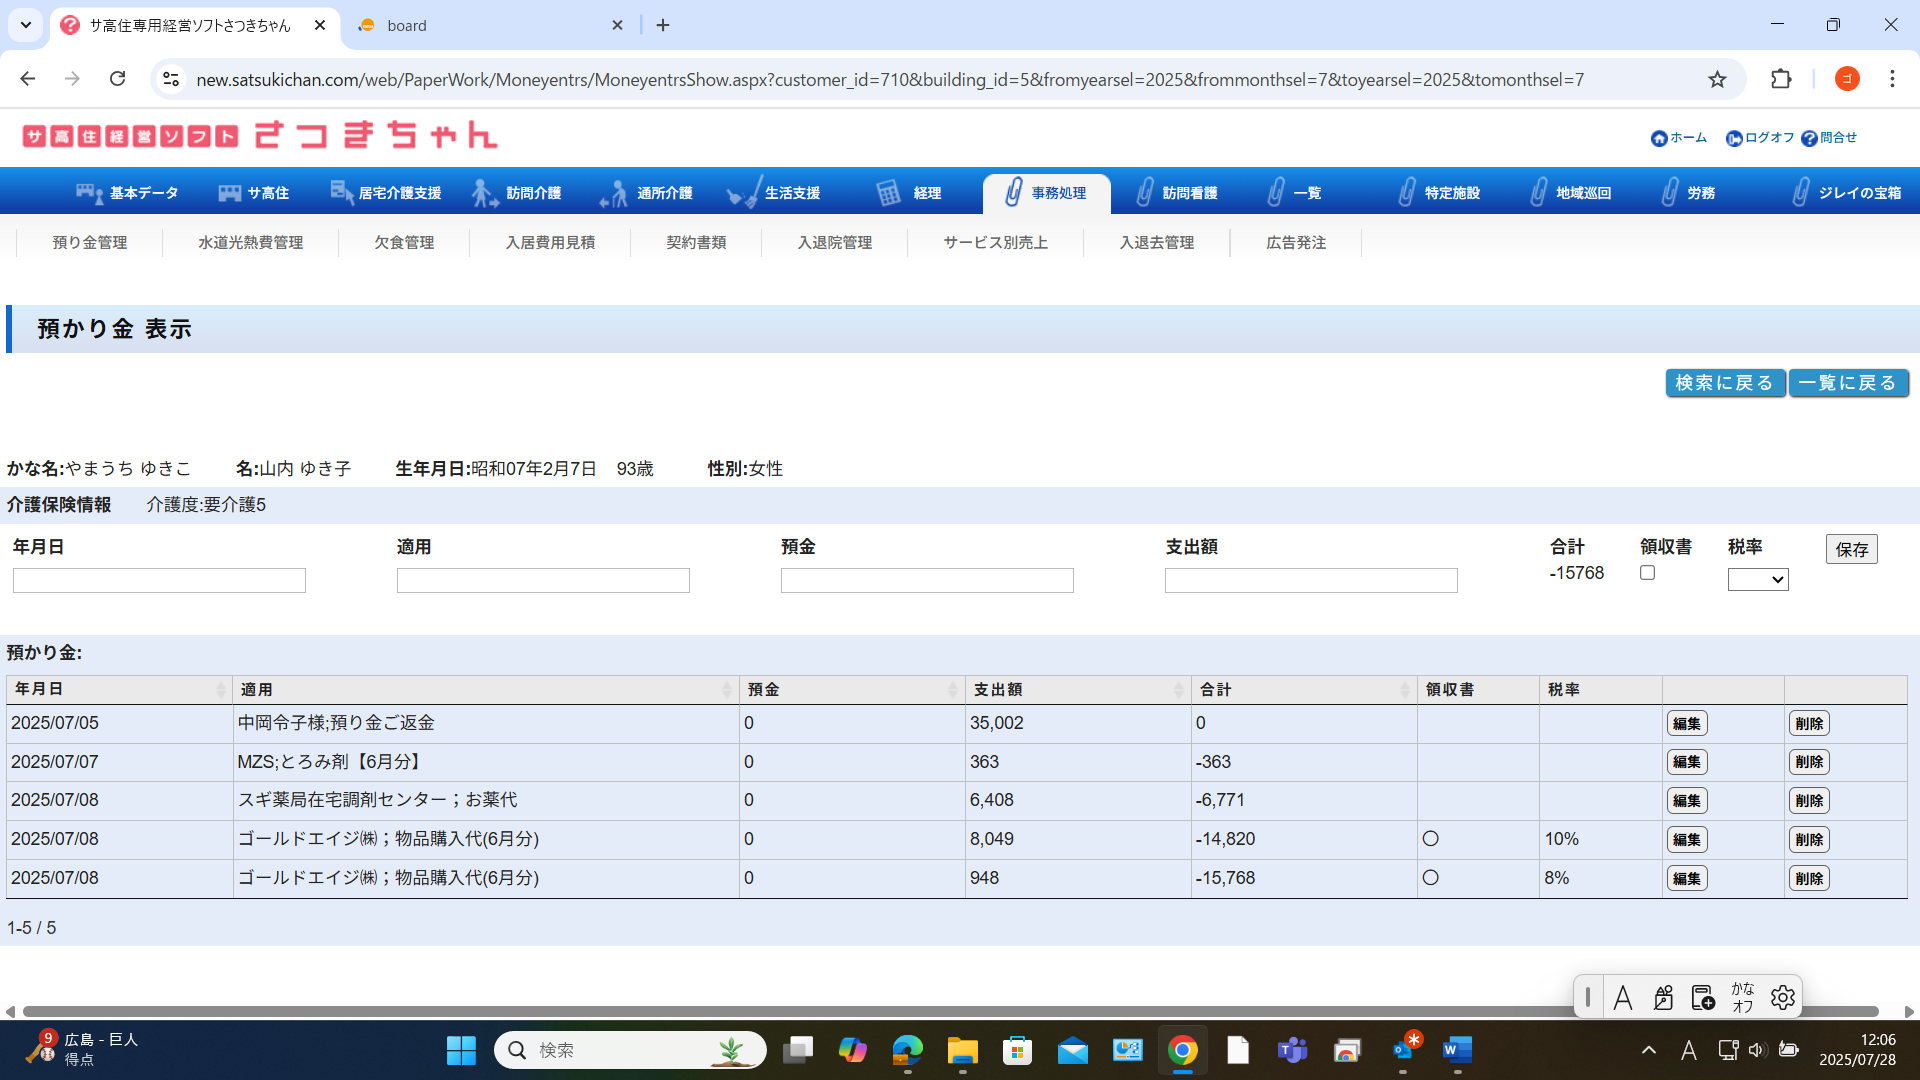Viewport: 1920px width, 1080px height.
Task: Click the ホーム home icon
Action: click(1659, 139)
